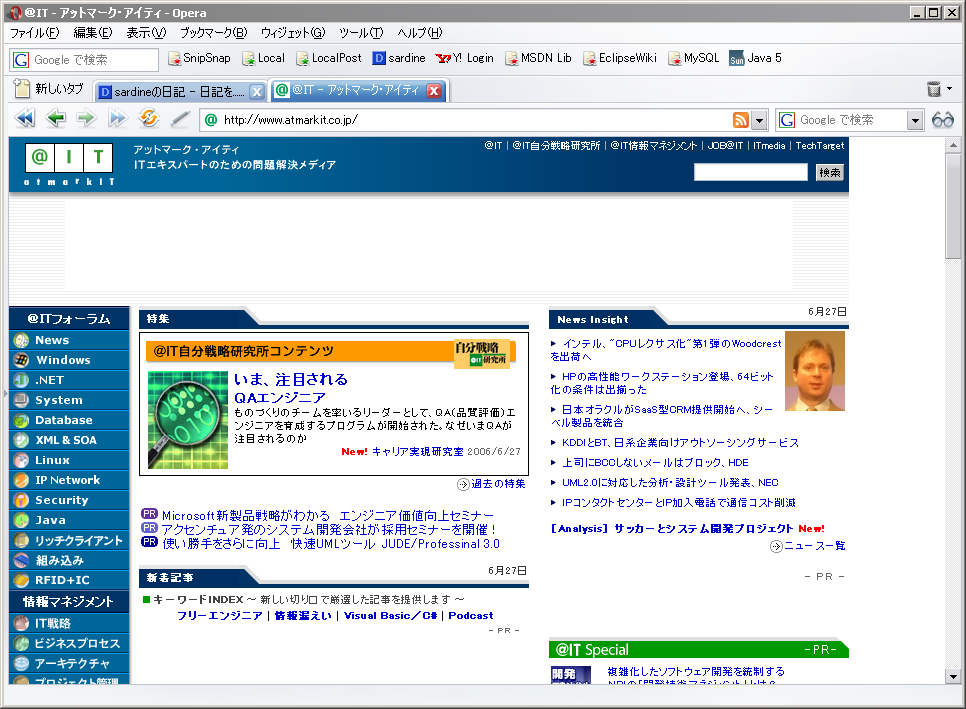Open the TechTarget header link

[819, 146]
